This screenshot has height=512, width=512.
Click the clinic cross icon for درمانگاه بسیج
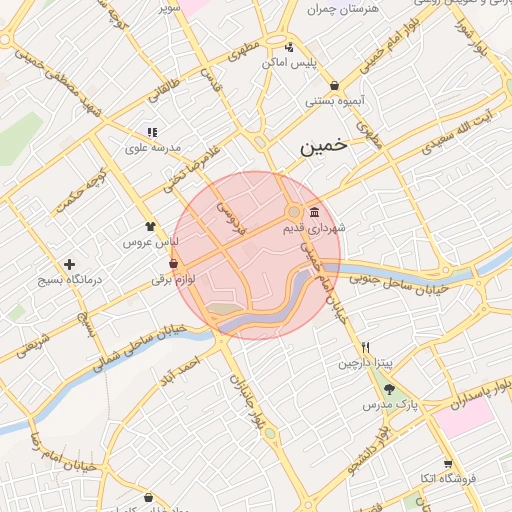coord(69,264)
